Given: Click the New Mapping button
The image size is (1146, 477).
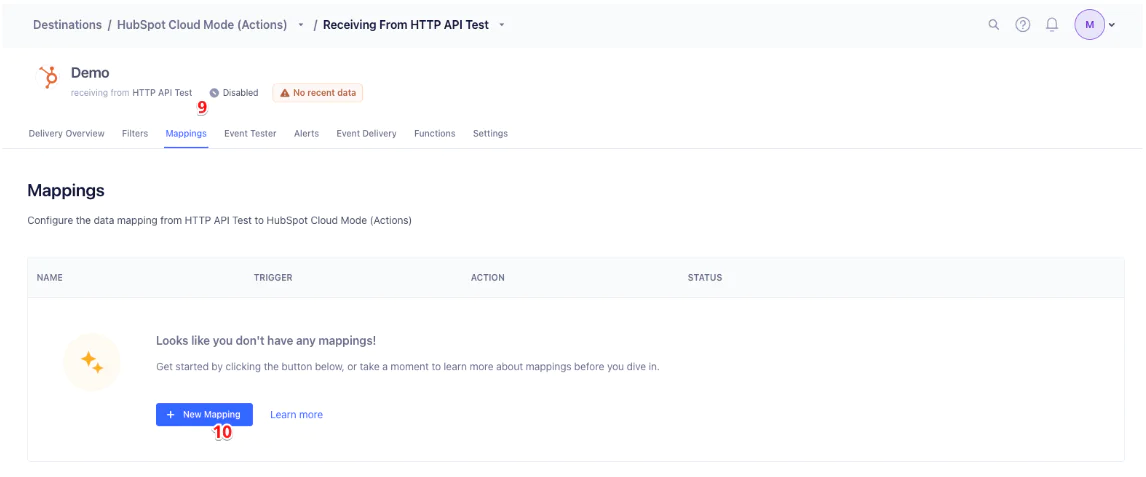Looking at the screenshot, I should pos(204,414).
